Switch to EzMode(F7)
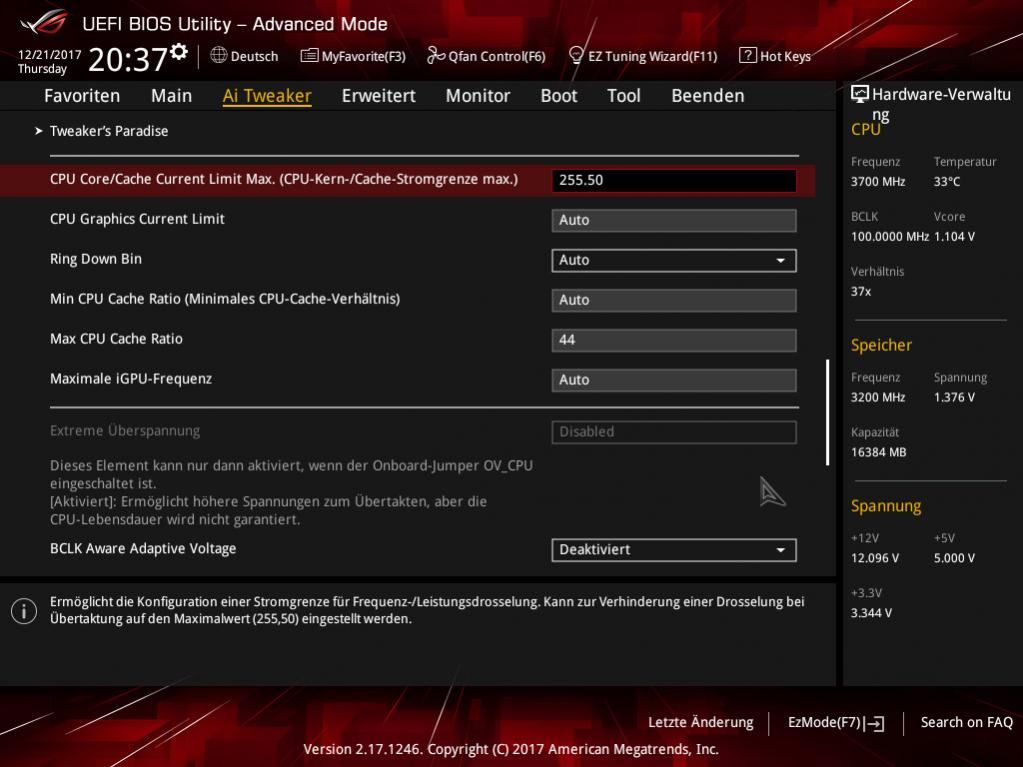This screenshot has height=767, width=1023. pos(836,723)
